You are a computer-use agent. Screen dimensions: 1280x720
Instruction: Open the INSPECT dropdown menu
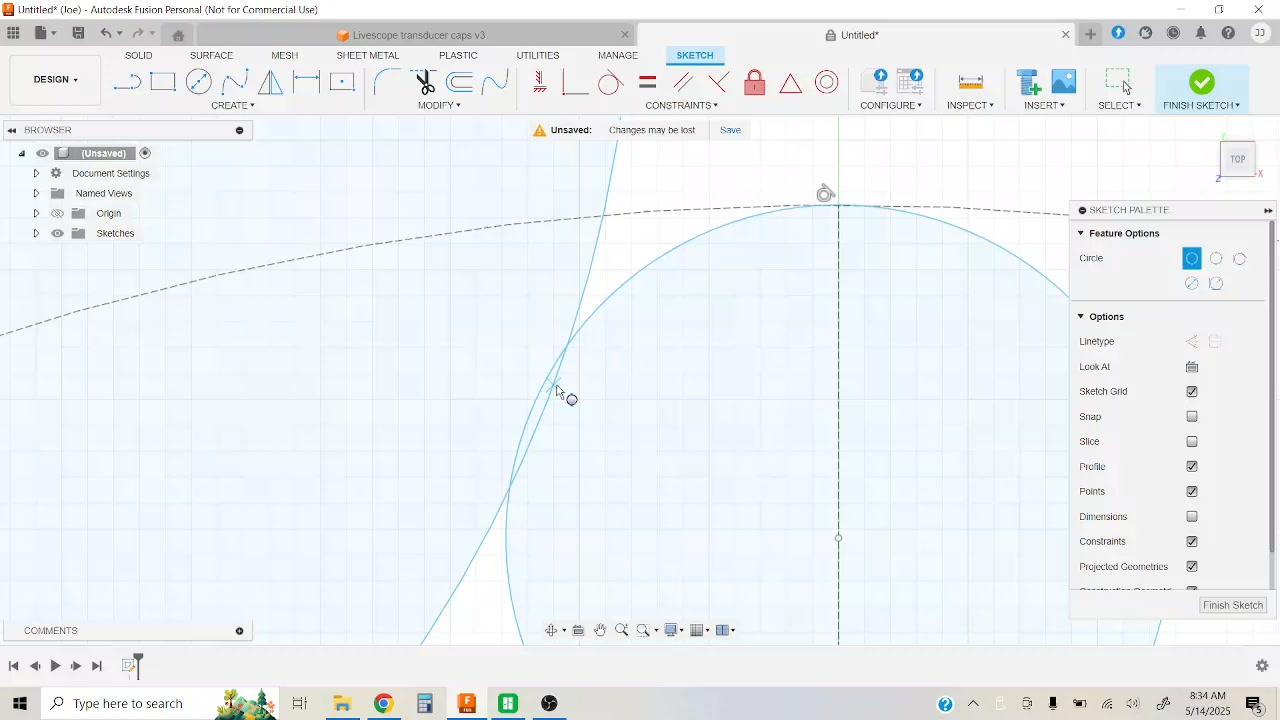(970, 105)
